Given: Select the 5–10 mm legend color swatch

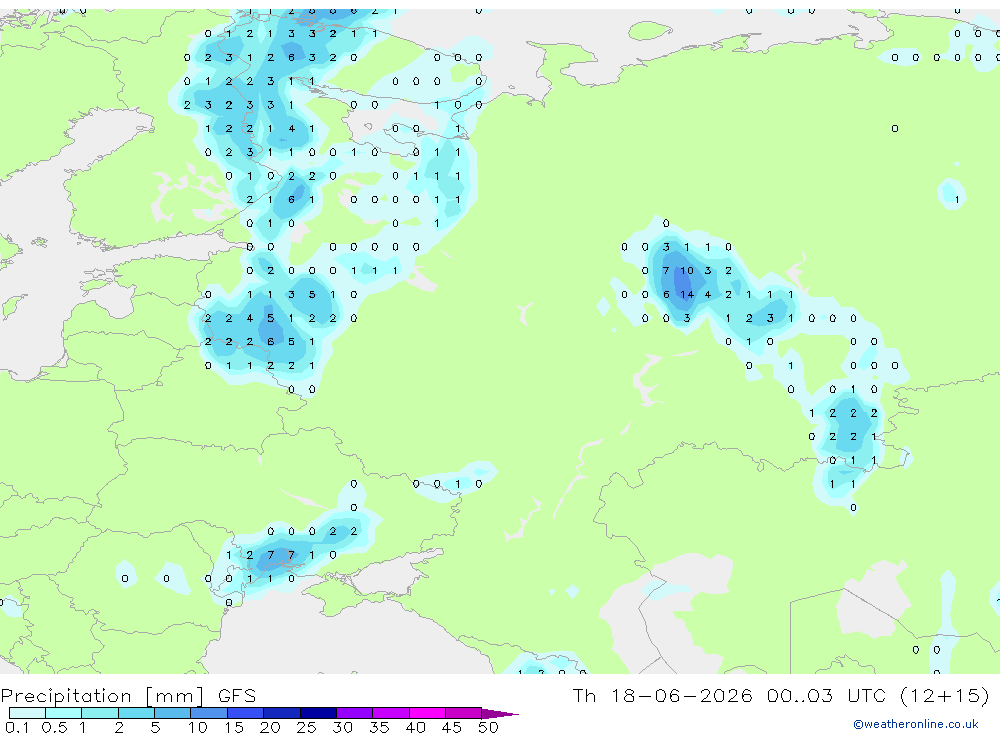Looking at the screenshot, I should 173,713.
